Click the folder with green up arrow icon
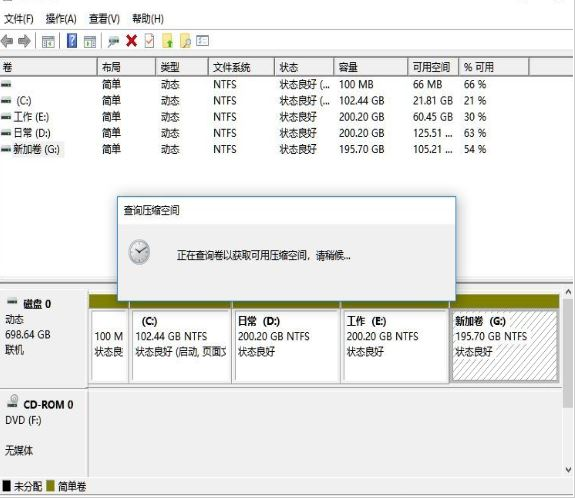579x500 pixels. 168,41
